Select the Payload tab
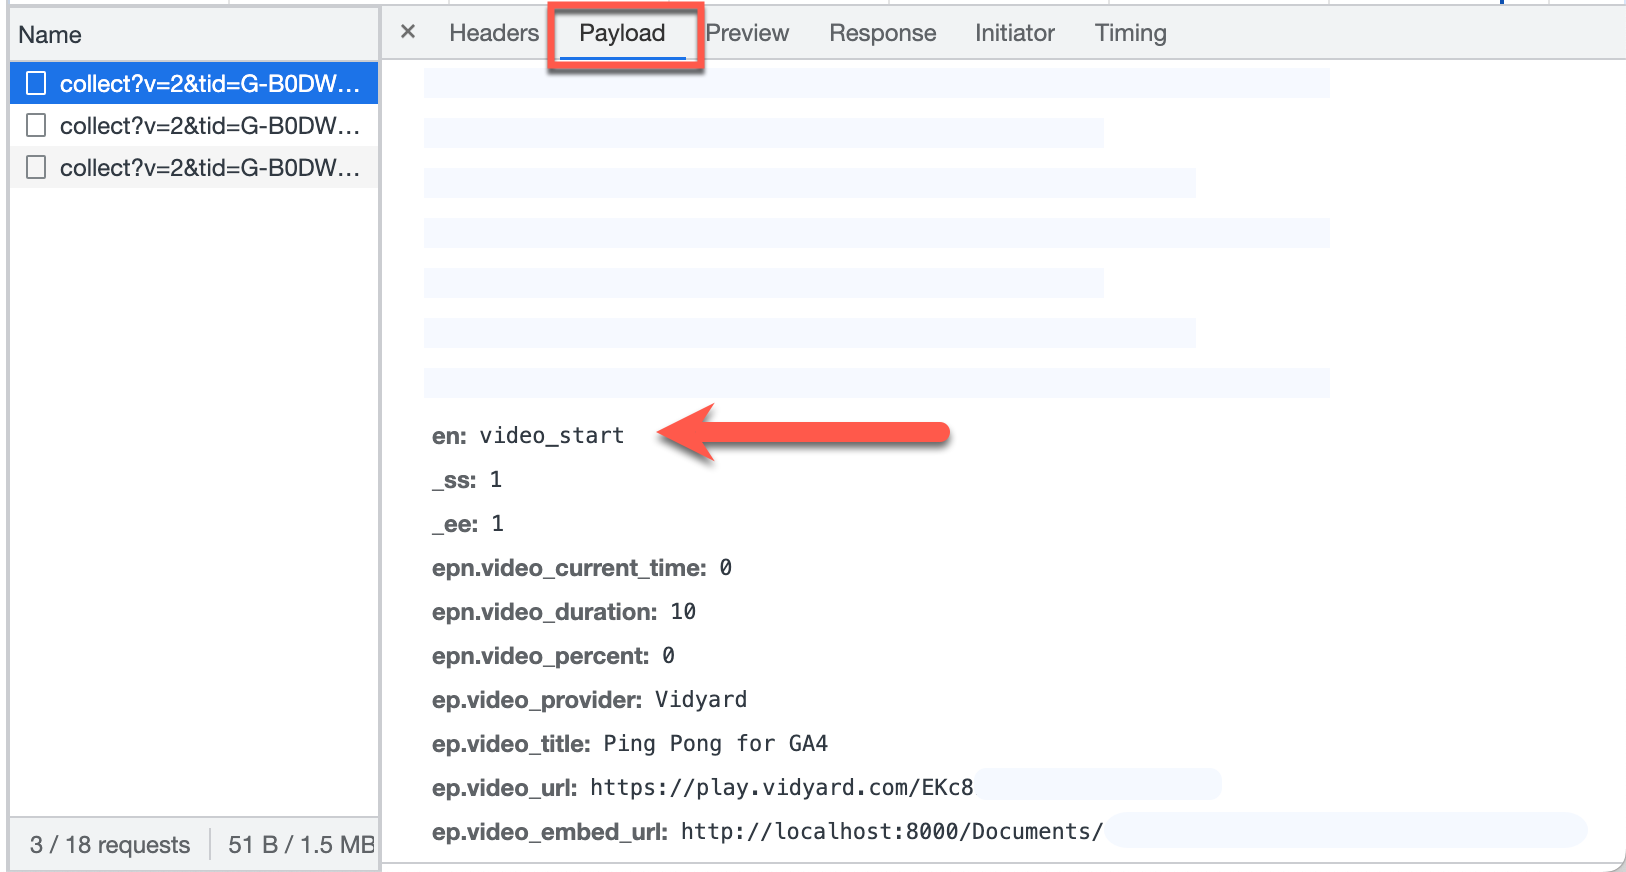1626x872 pixels. coord(622,33)
